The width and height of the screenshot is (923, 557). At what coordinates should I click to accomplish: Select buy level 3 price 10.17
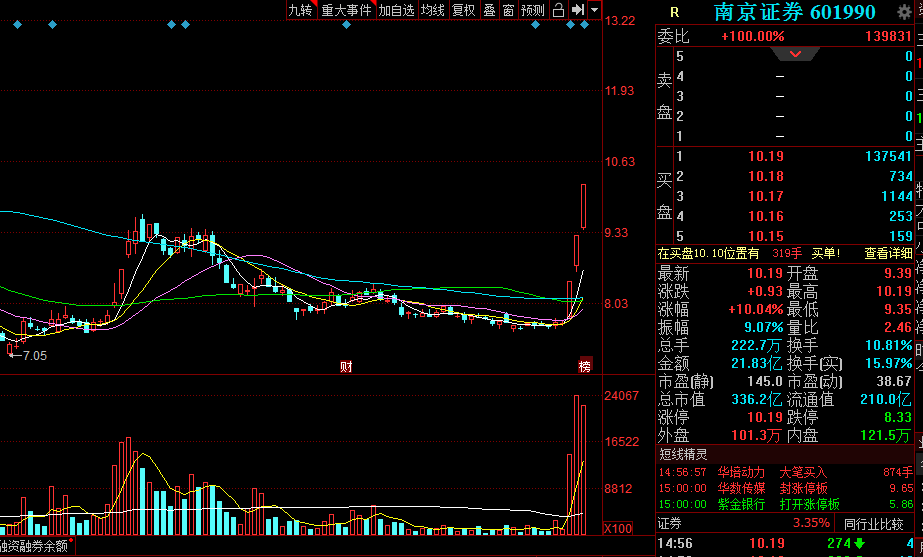point(766,196)
